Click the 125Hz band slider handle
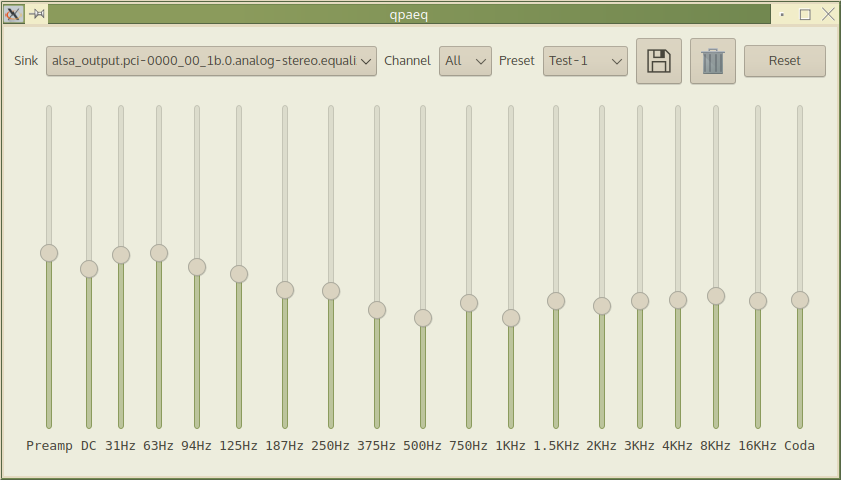The height and width of the screenshot is (480, 841). (239, 274)
